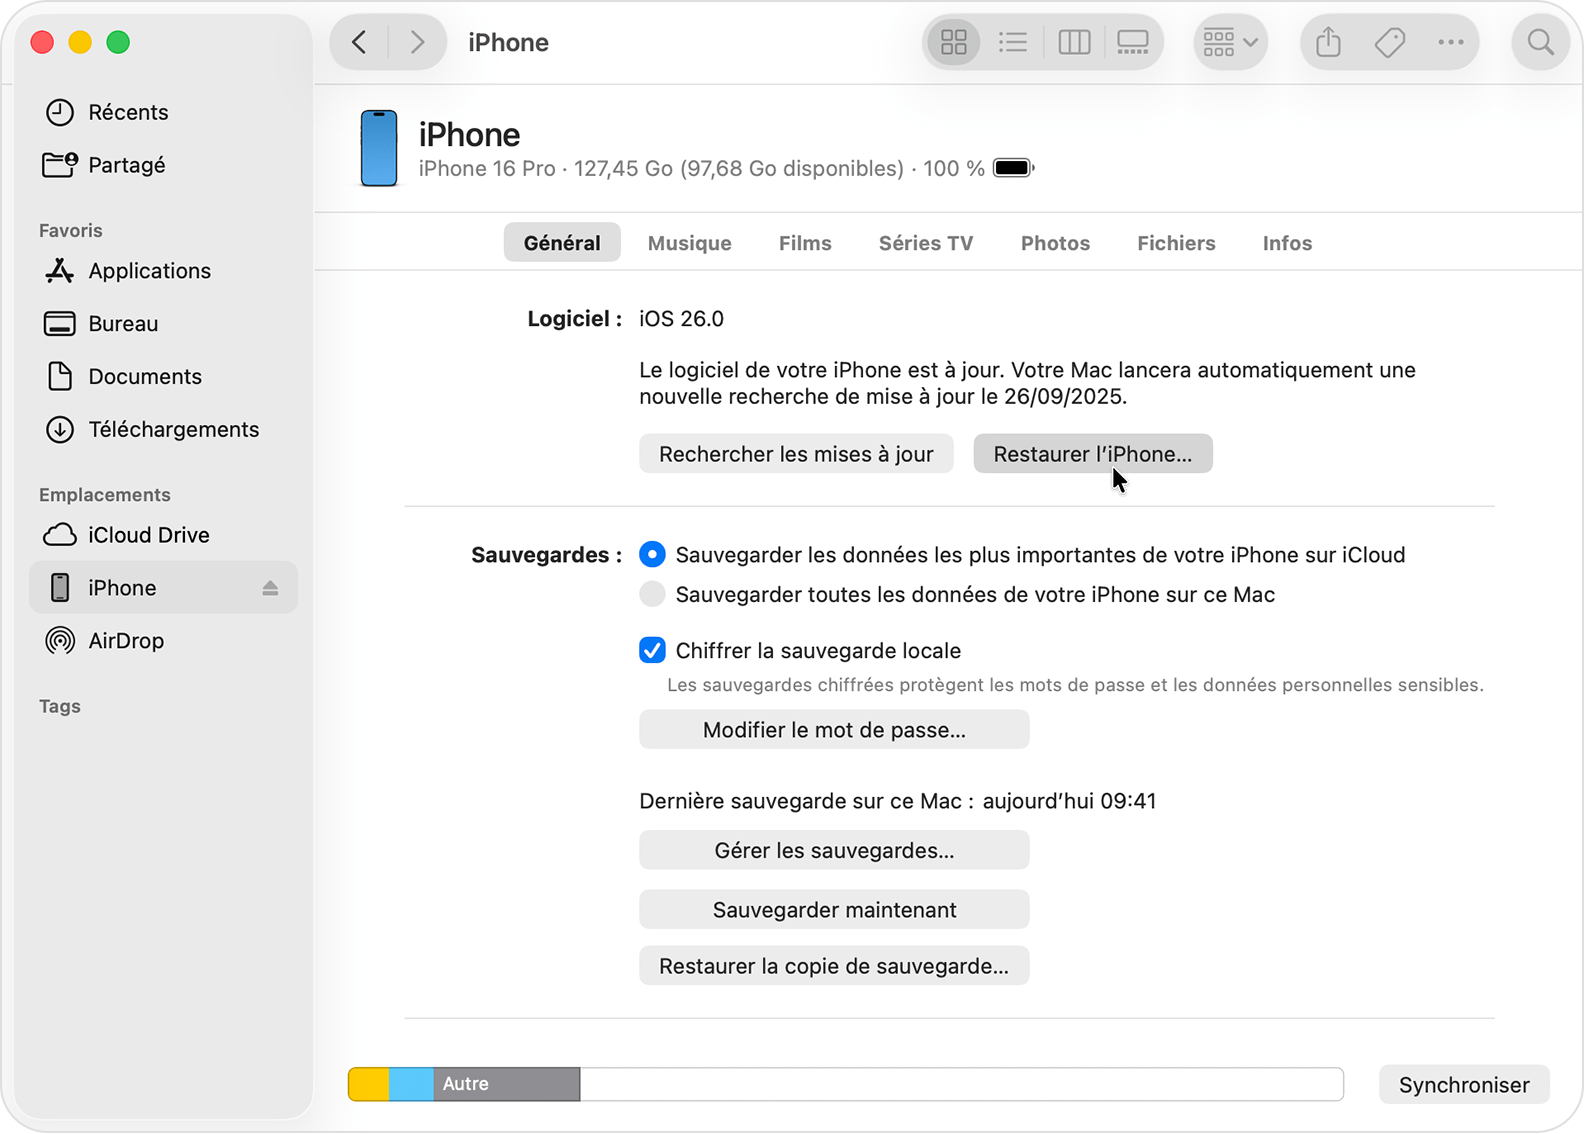This screenshot has height=1134, width=1584.
Task: Open the more actions ellipsis menu
Action: (1451, 42)
